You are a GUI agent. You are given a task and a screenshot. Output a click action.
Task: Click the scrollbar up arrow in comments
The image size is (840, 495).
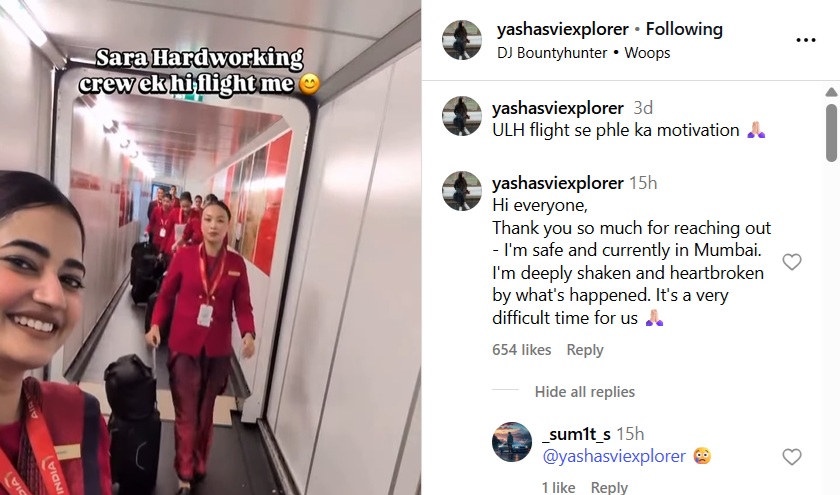click(831, 92)
